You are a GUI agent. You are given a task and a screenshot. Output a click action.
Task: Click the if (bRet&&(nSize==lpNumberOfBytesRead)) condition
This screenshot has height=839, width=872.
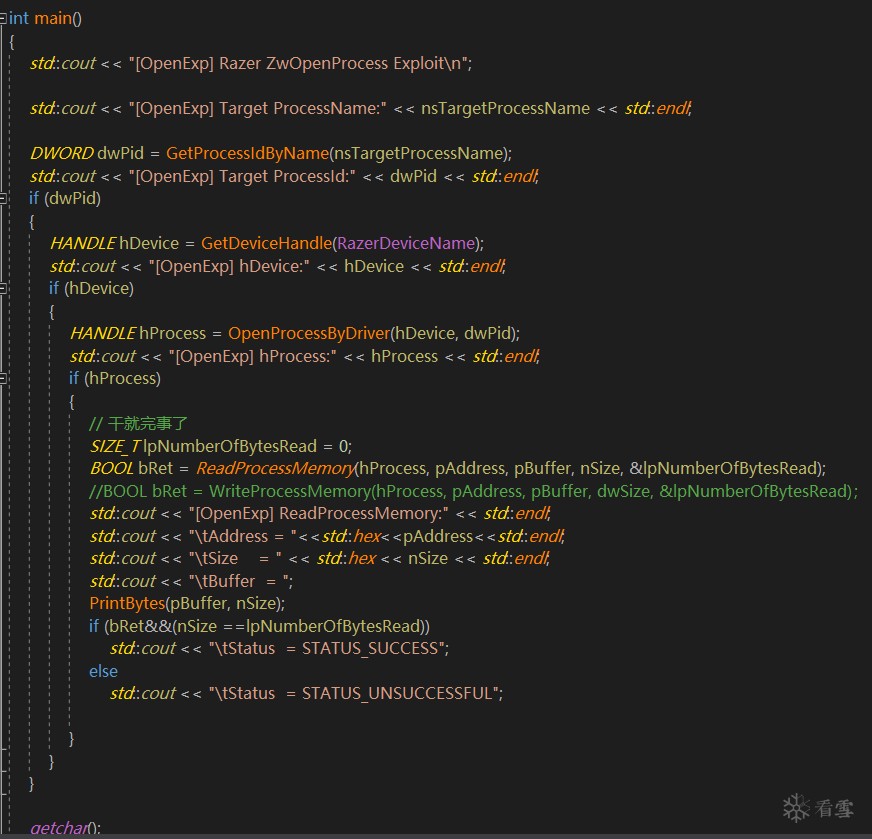point(259,626)
